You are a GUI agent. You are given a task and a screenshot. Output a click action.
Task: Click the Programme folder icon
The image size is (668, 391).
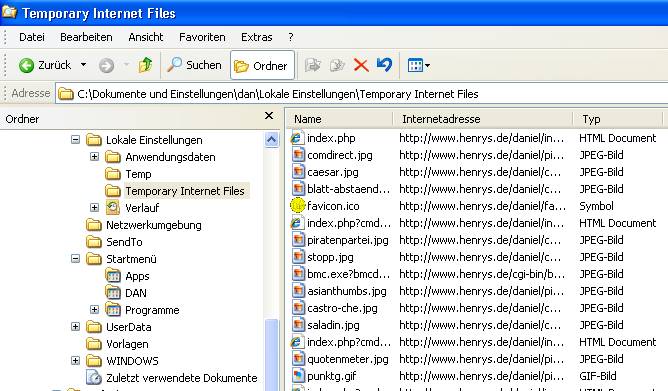click(x=113, y=310)
